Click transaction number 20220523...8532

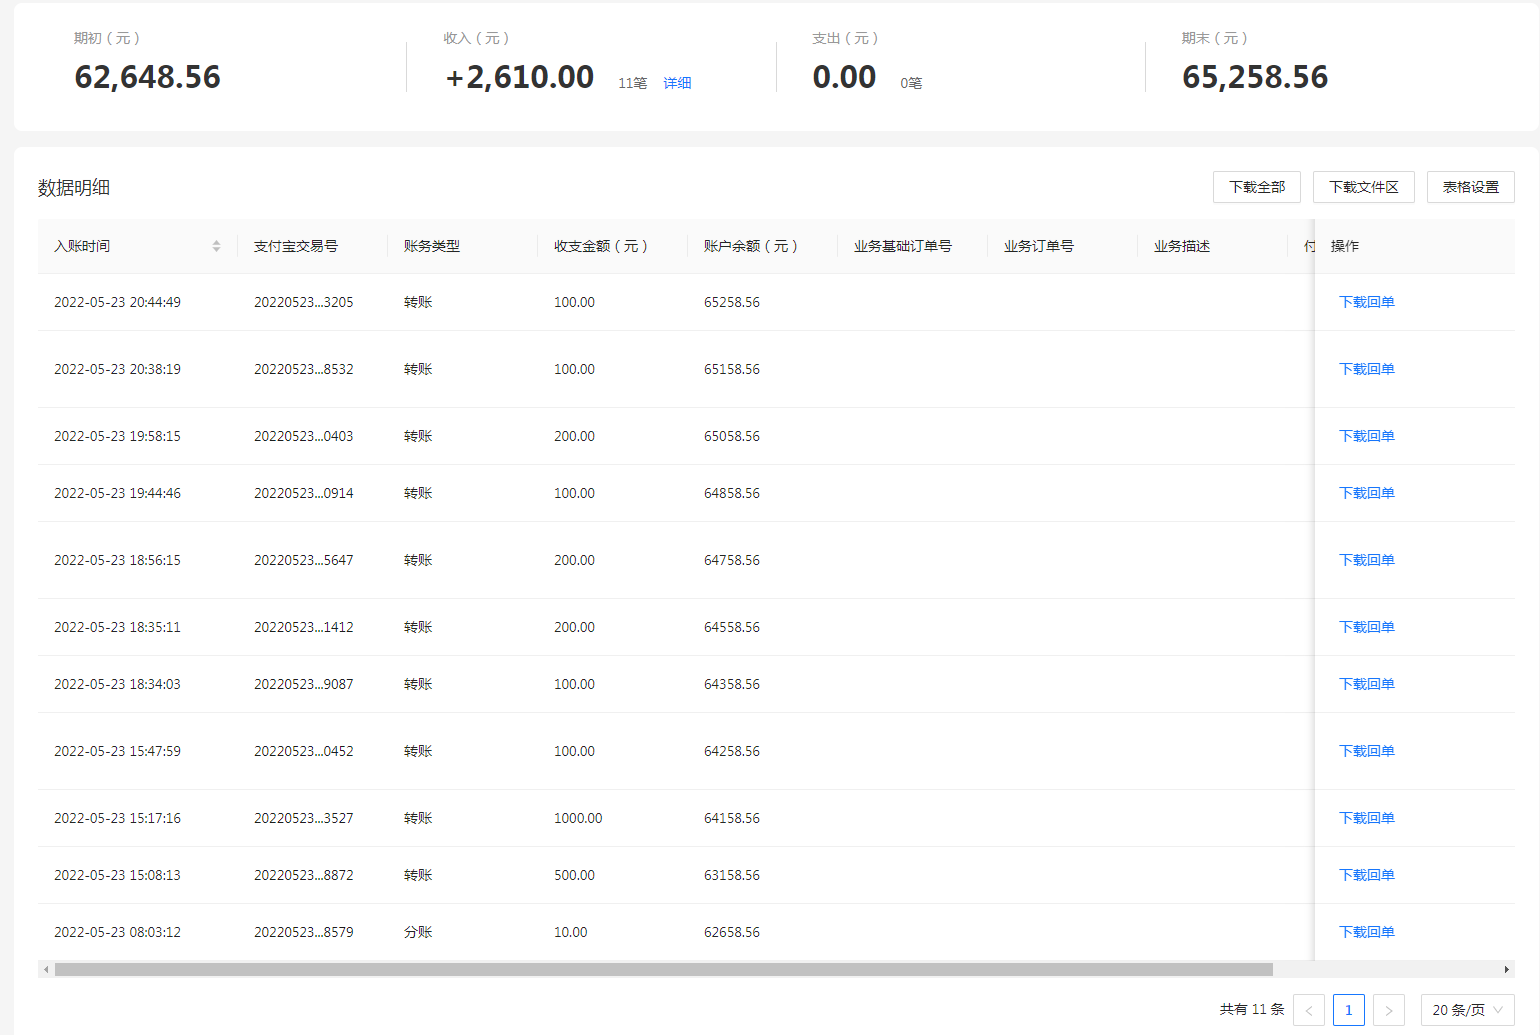pos(304,369)
